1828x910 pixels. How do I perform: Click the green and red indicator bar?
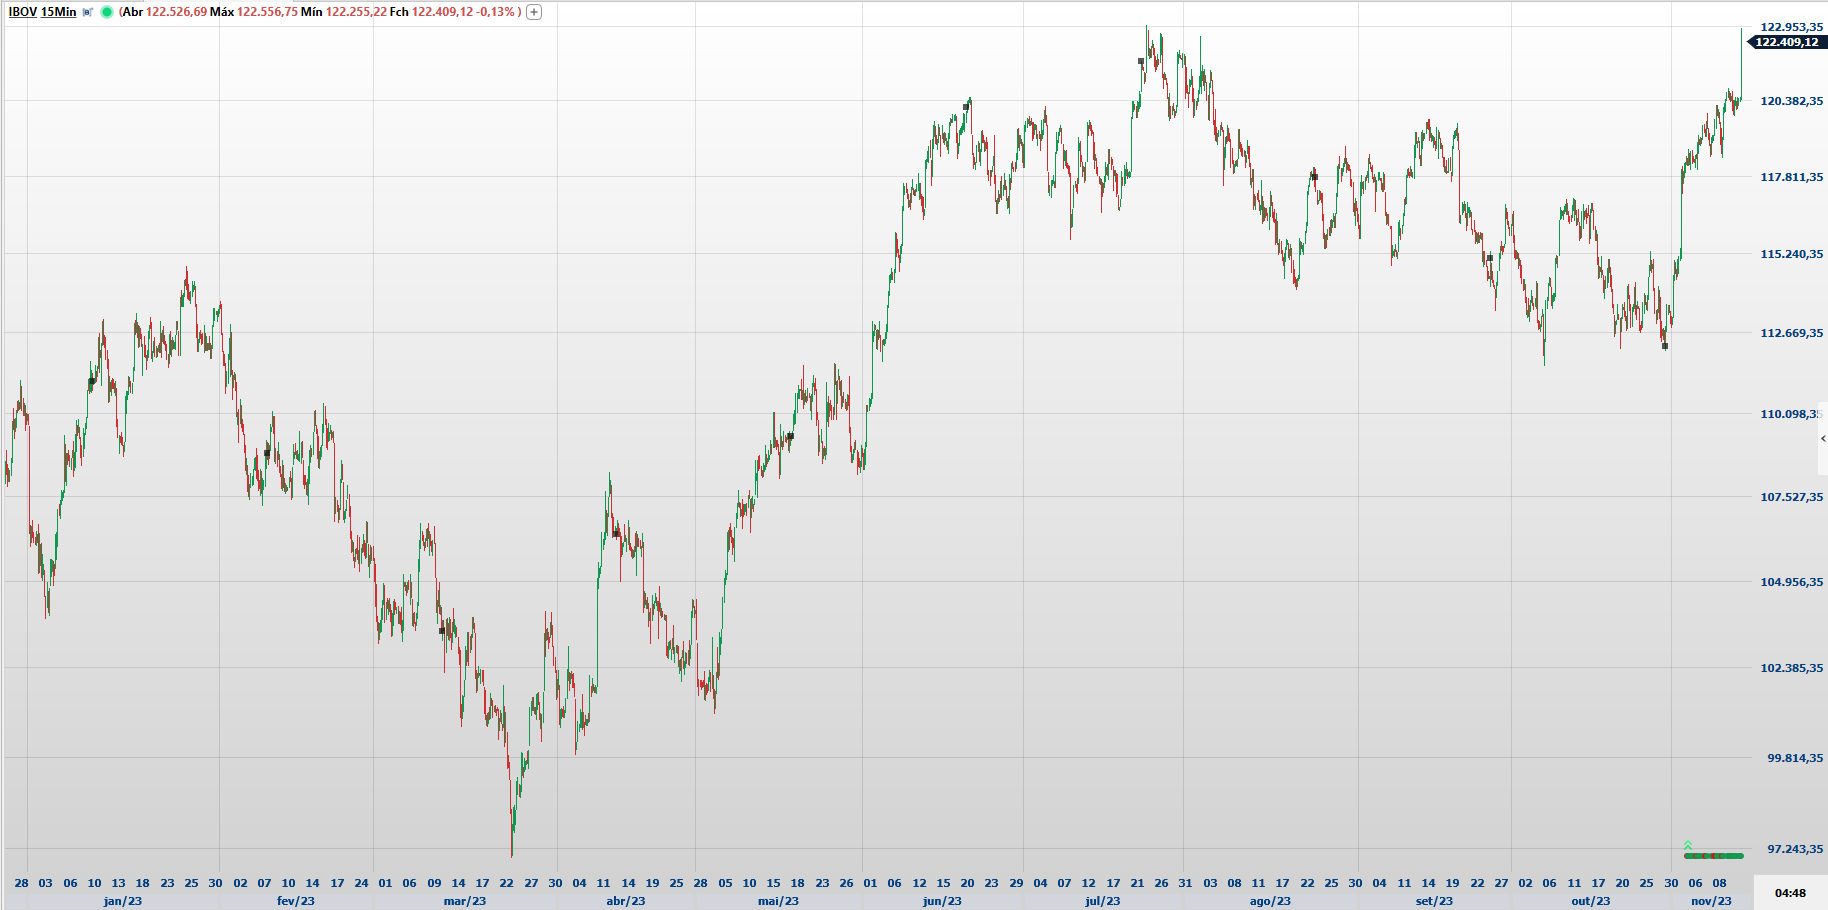pyautogui.click(x=1714, y=856)
